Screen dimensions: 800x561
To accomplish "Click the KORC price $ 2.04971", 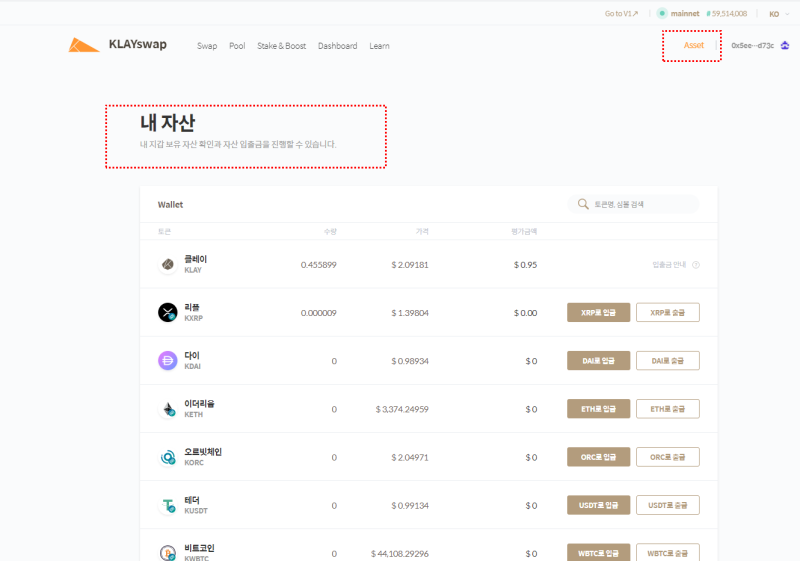I will pos(410,457).
